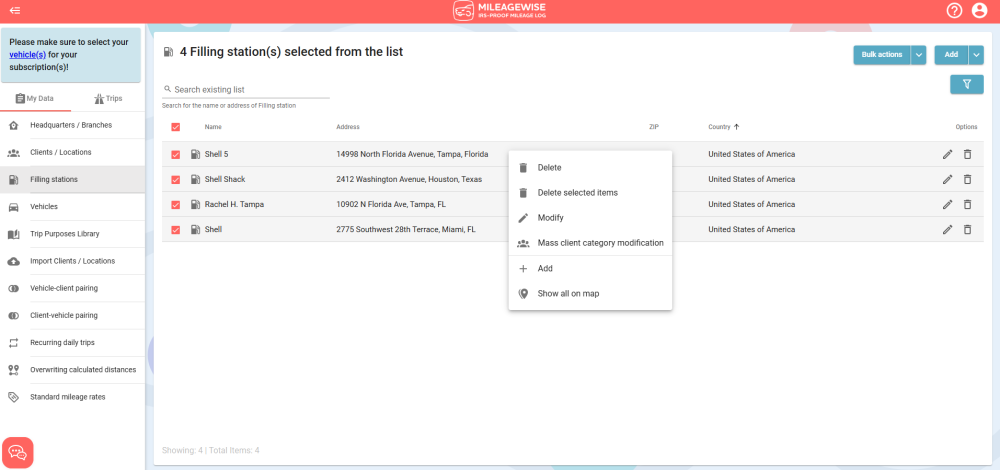Expand the Bulk actions dropdown arrow
The height and width of the screenshot is (470, 1000).
pos(918,55)
